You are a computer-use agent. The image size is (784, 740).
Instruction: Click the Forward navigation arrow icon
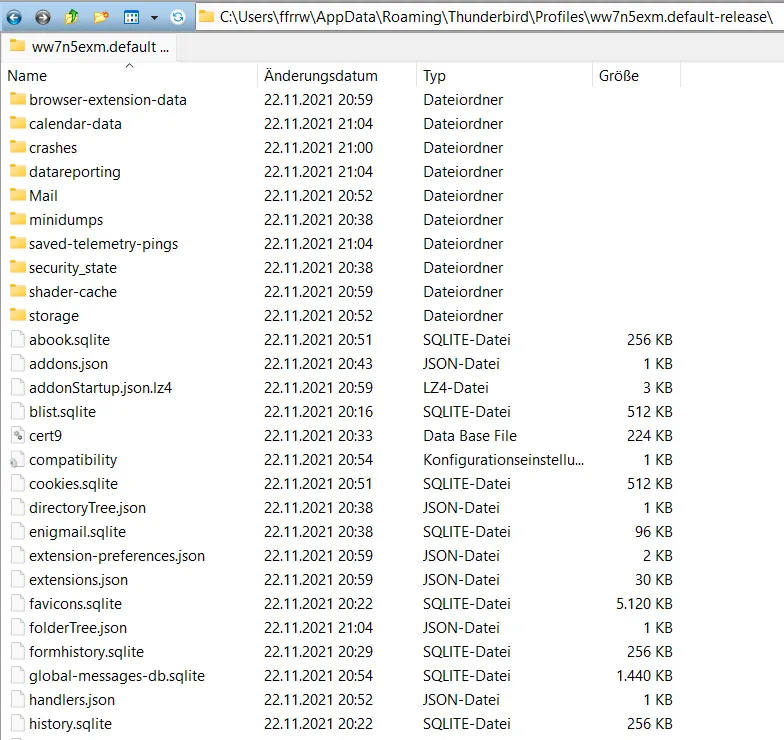(x=43, y=18)
